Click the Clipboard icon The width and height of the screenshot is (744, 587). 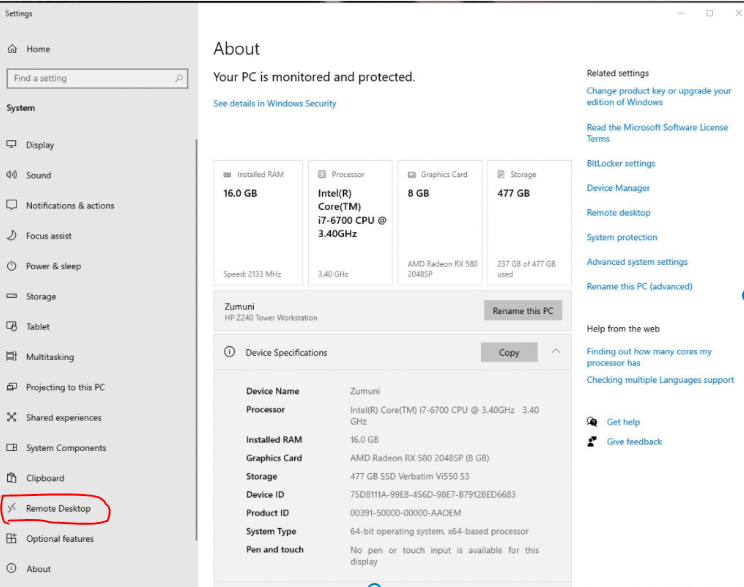[11, 477]
